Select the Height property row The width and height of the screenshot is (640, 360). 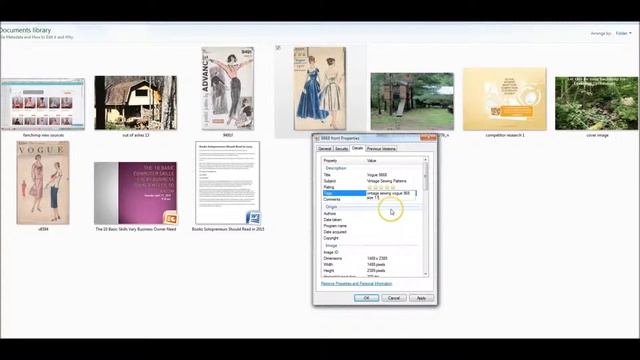point(372,271)
